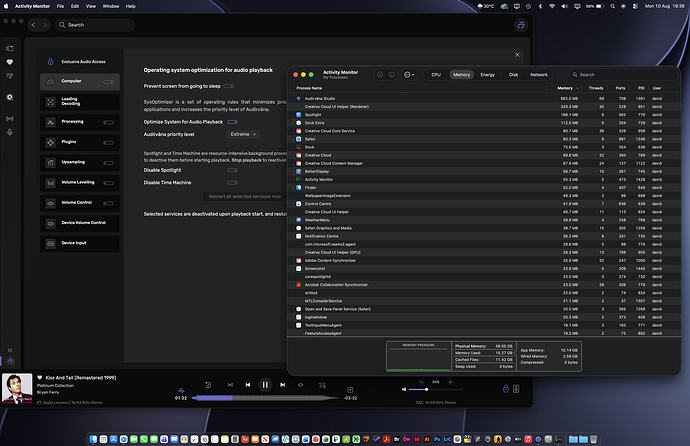The height and width of the screenshot is (446, 690).
Task: Skip to the previous track
Action: click(248, 385)
